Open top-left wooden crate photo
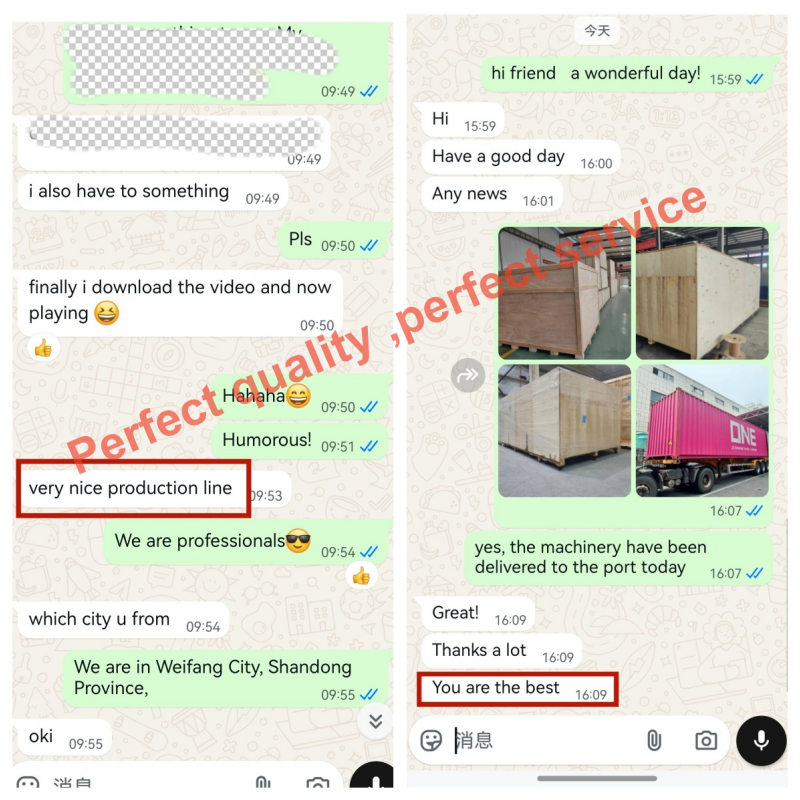Viewport: 800px width, 800px height. point(564,293)
